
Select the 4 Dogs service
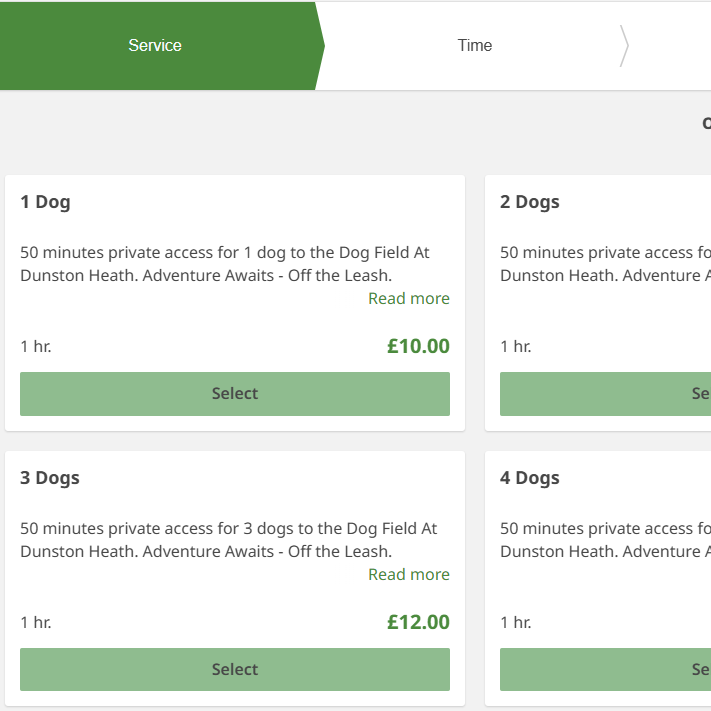pyautogui.click(x=605, y=669)
